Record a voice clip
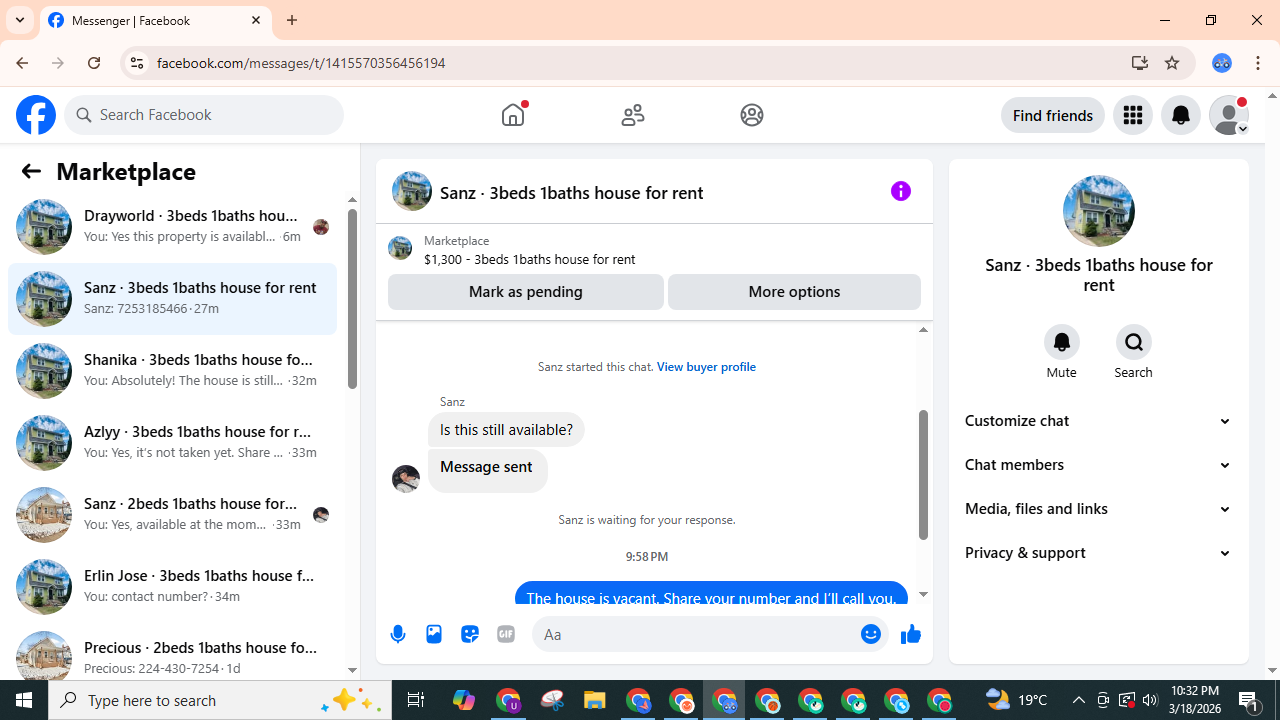Viewport: 1280px width, 720px height. coord(398,634)
